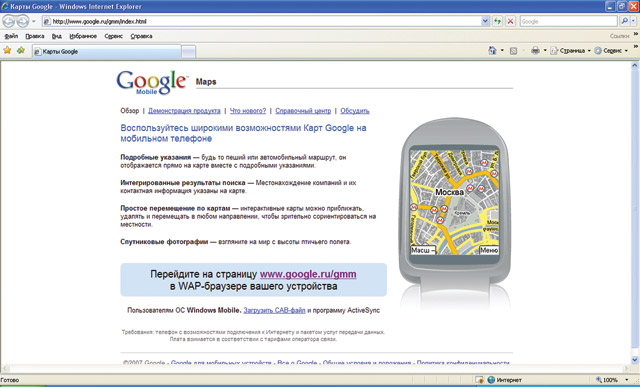The width and height of the screenshot is (640, 387).
Task: Click the vertical scrollbar up arrow
Action: [635, 65]
